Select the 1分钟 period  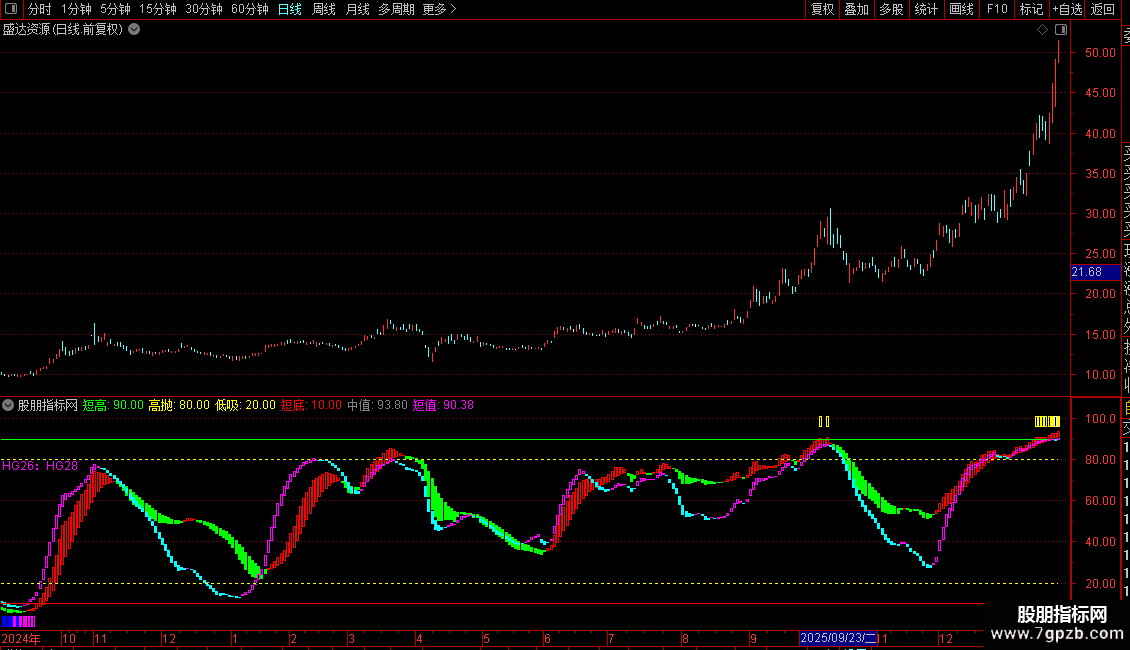[76, 9]
